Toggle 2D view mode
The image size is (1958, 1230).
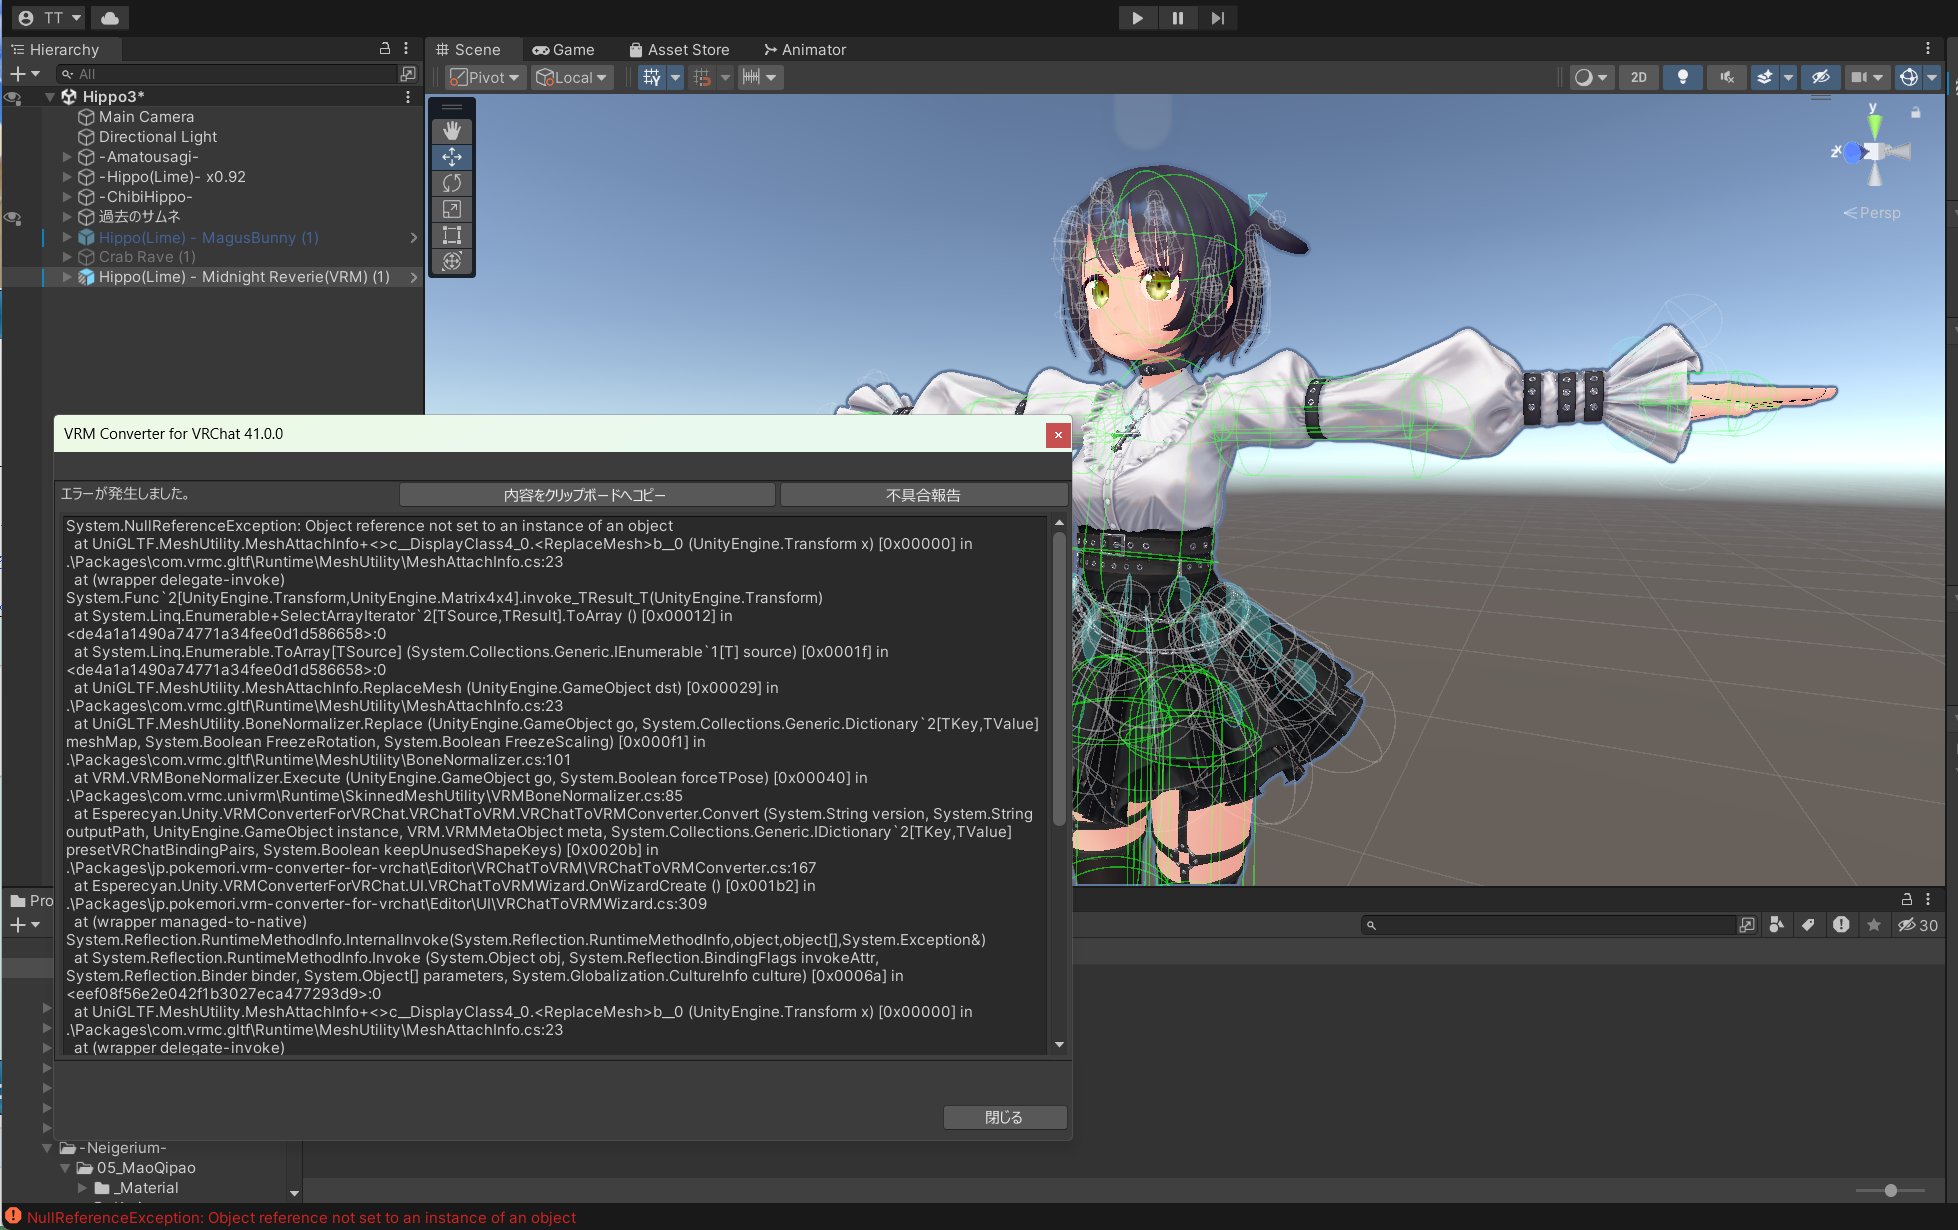pyautogui.click(x=1638, y=77)
